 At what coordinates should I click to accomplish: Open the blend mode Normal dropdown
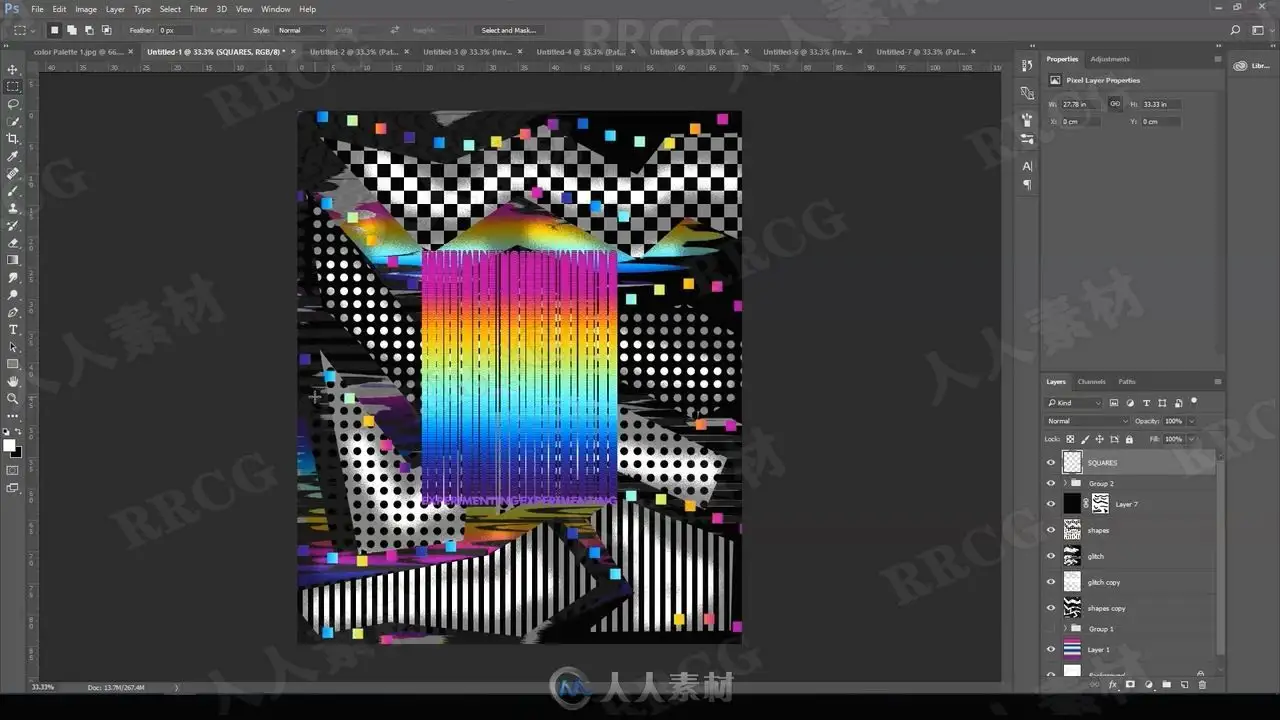coord(1087,421)
